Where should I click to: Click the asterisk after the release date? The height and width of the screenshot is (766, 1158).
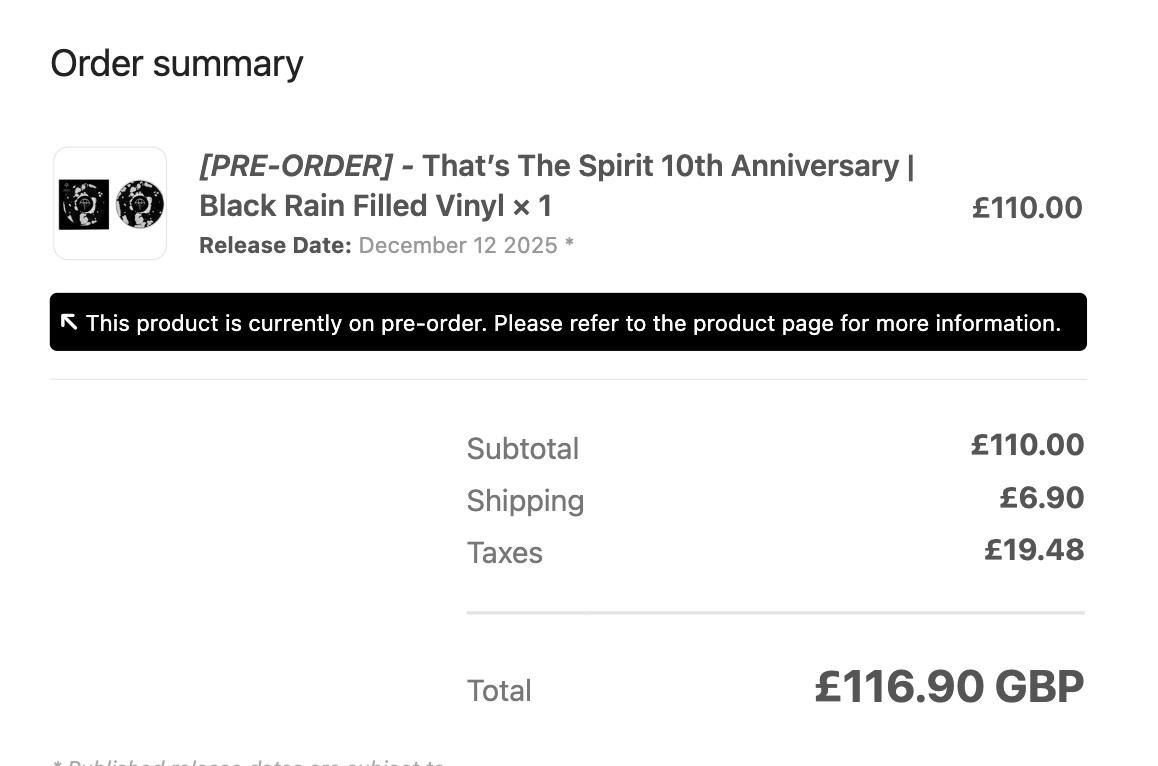click(x=569, y=243)
